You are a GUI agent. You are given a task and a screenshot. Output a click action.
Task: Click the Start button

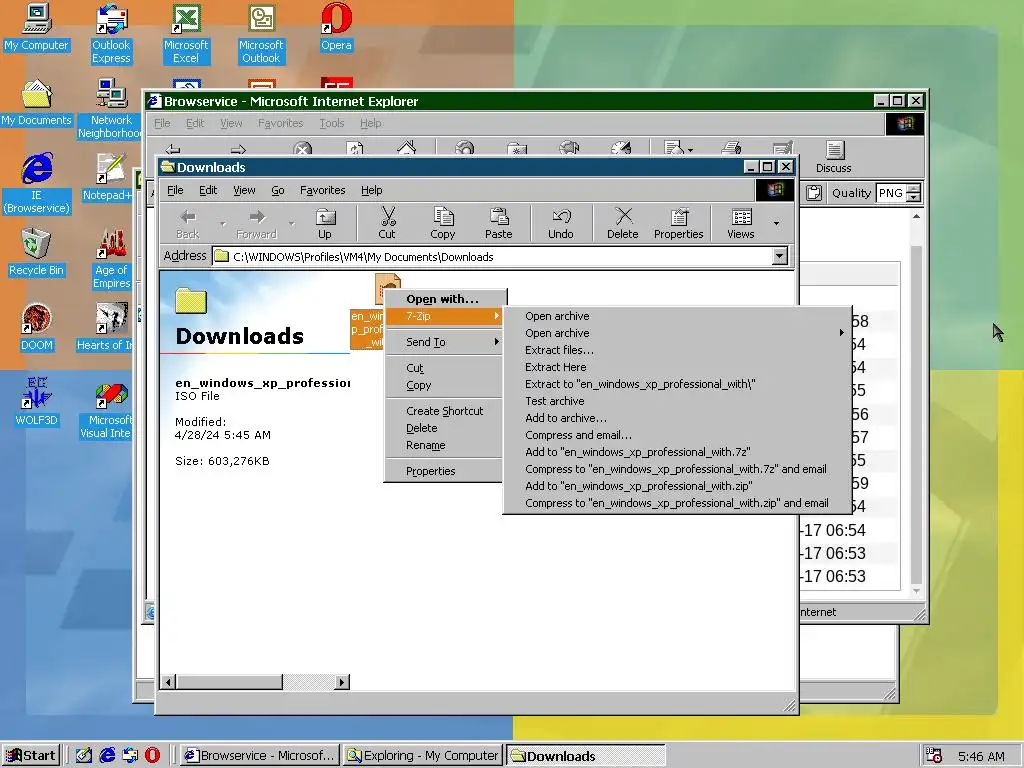pyautogui.click(x=31, y=756)
